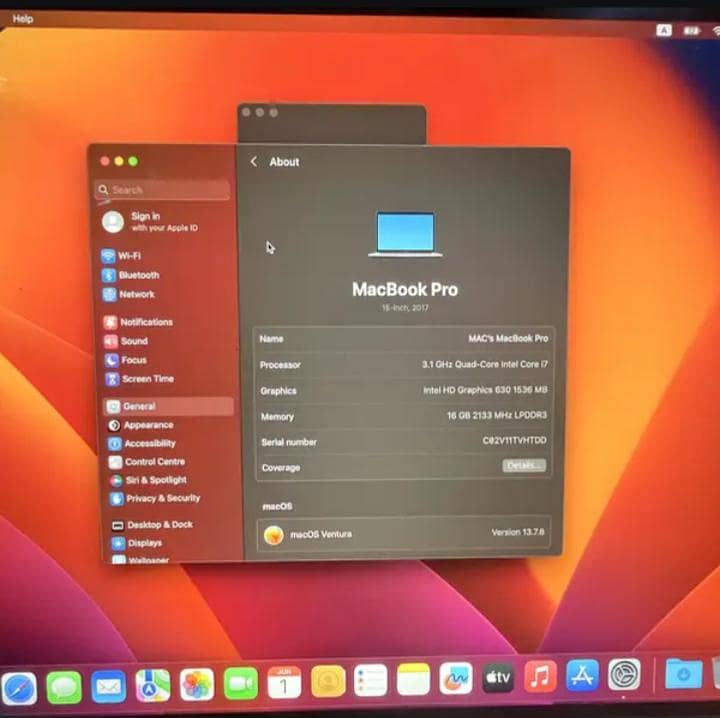This screenshot has height=718, width=720.
Task: Click the Version 13.7.6 text
Action: [x=518, y=533]
